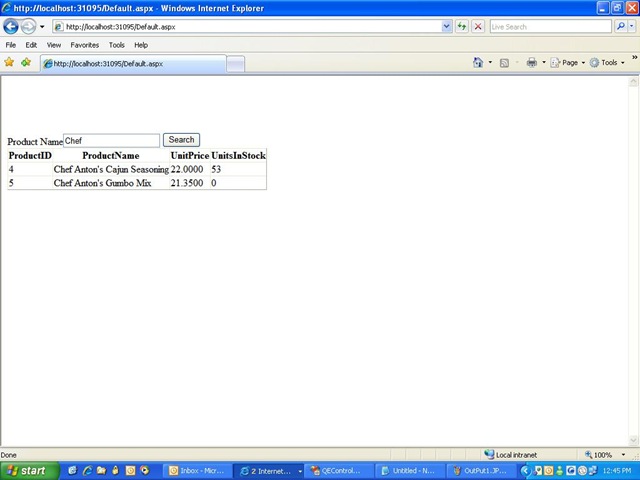This screenshot has width=640, height=480.
Task: Stop loading with the red X icon
Action: coord(478,27)
